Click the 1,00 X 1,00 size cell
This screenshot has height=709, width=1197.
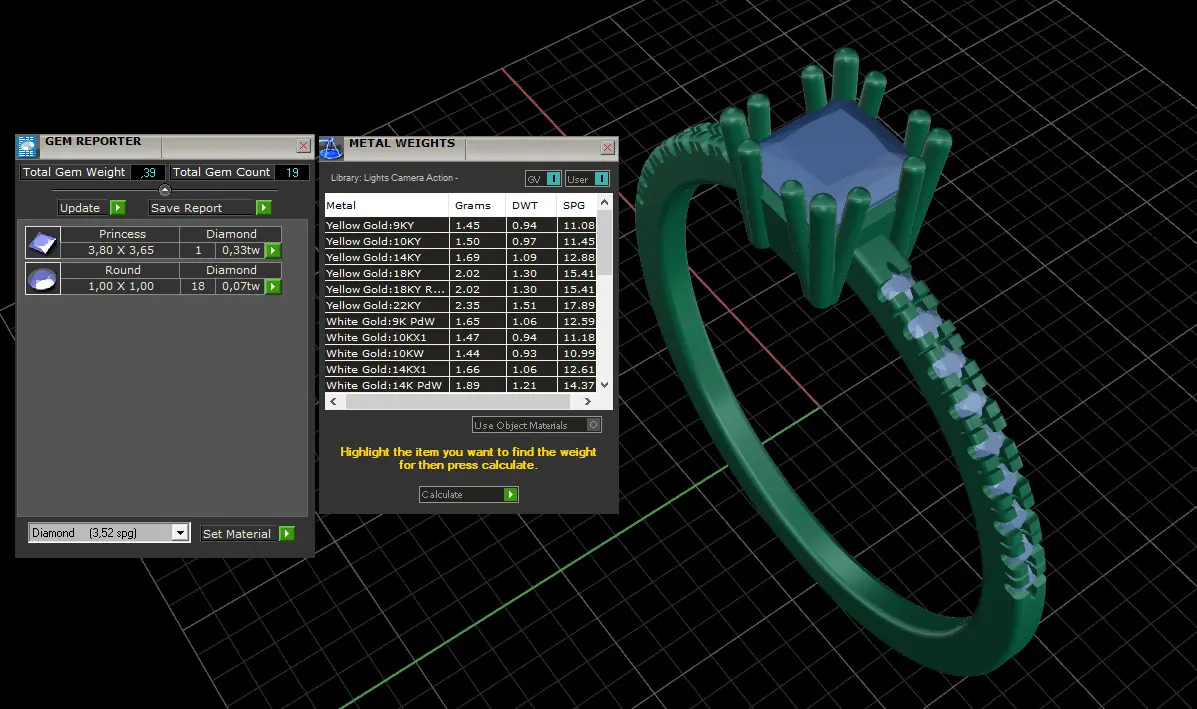point(121,286)
